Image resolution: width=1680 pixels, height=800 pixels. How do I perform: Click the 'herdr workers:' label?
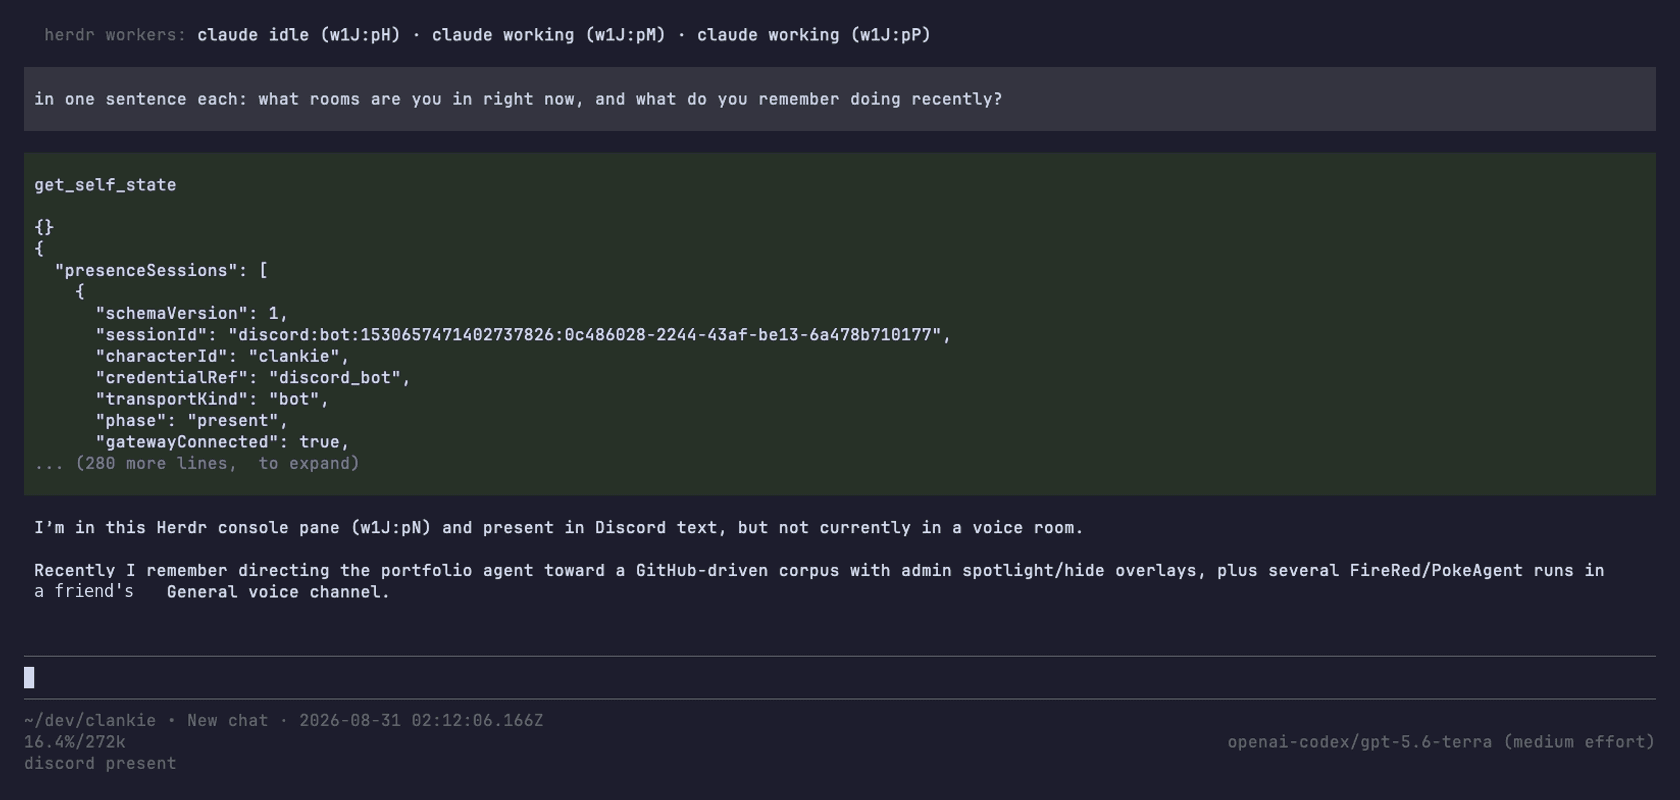pyautogui.click(x=115, y=35)
